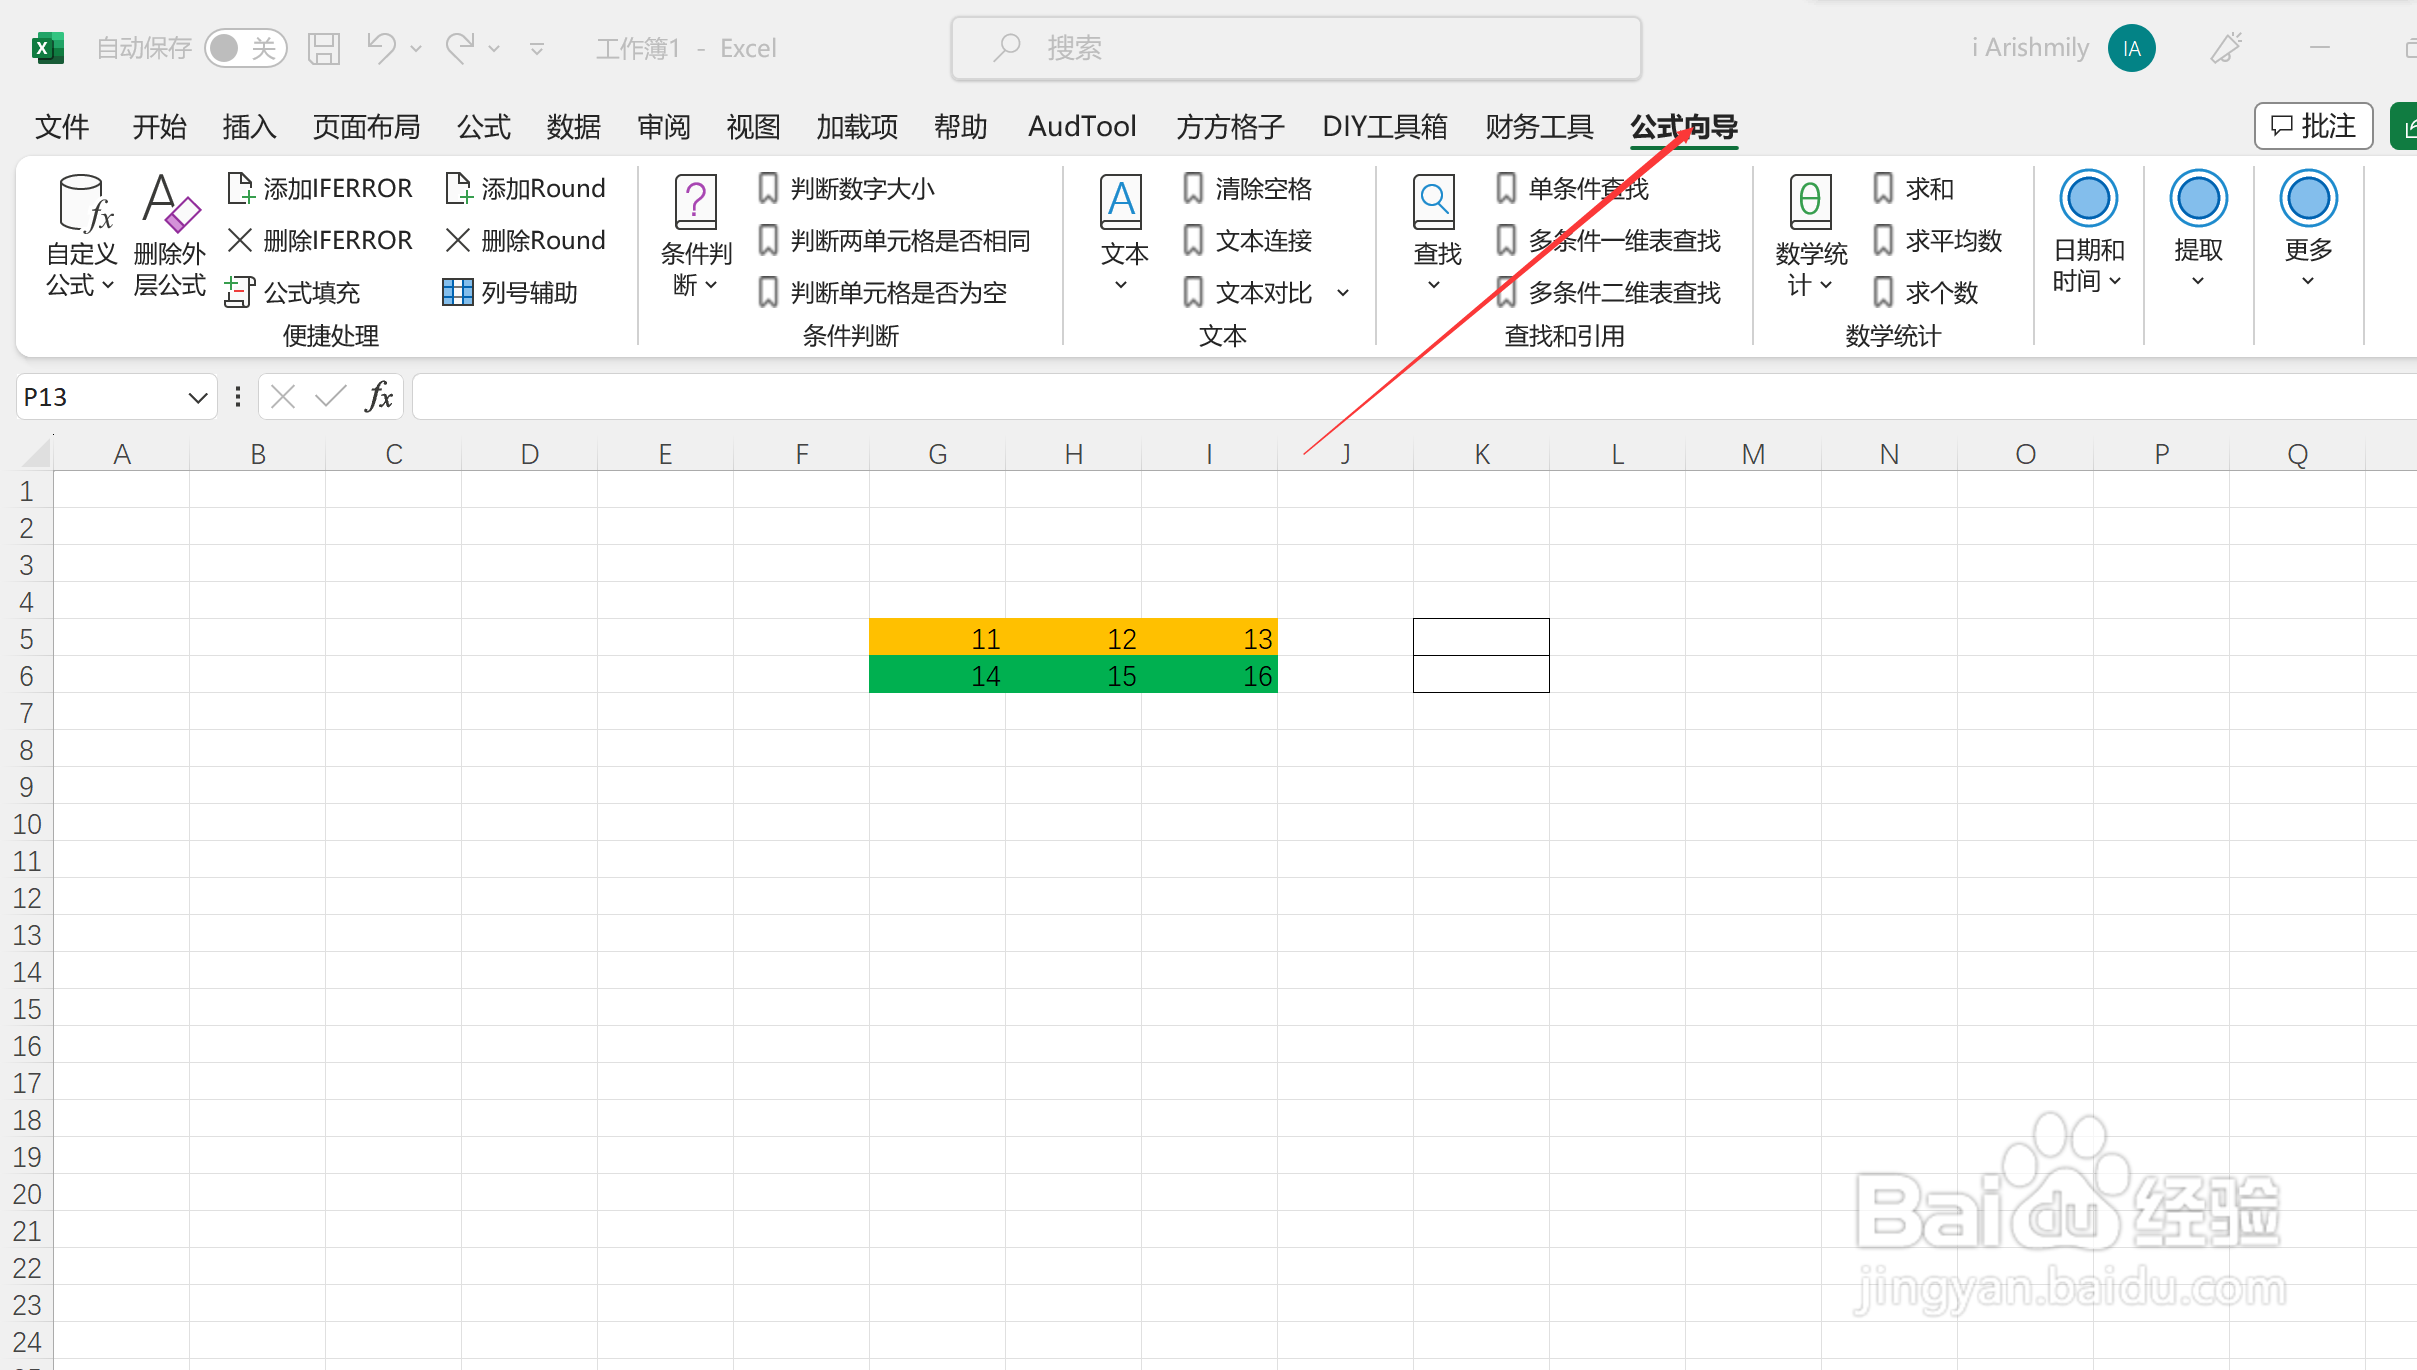Select the bordered cell K5
The image size is (2417, 1370).
(x=1481, y=638)
